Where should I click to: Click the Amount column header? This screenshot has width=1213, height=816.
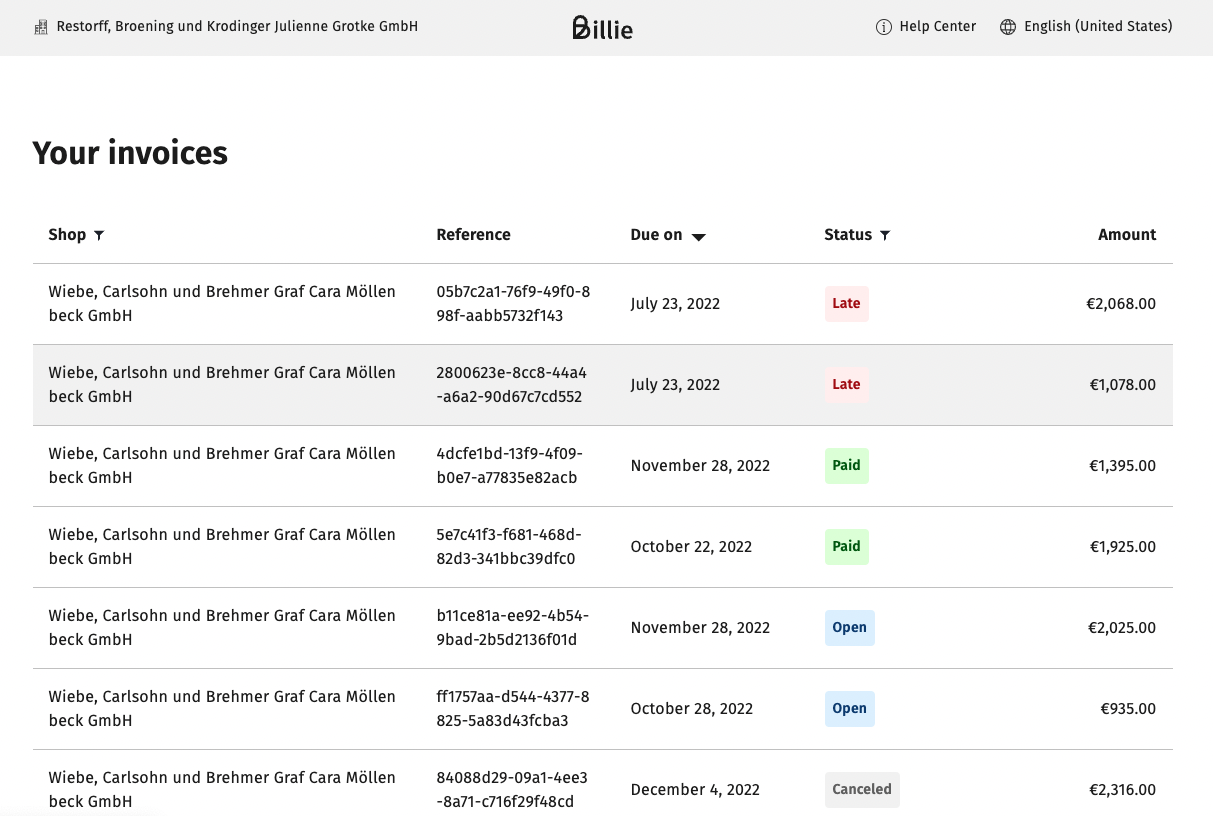point(1127,235)
